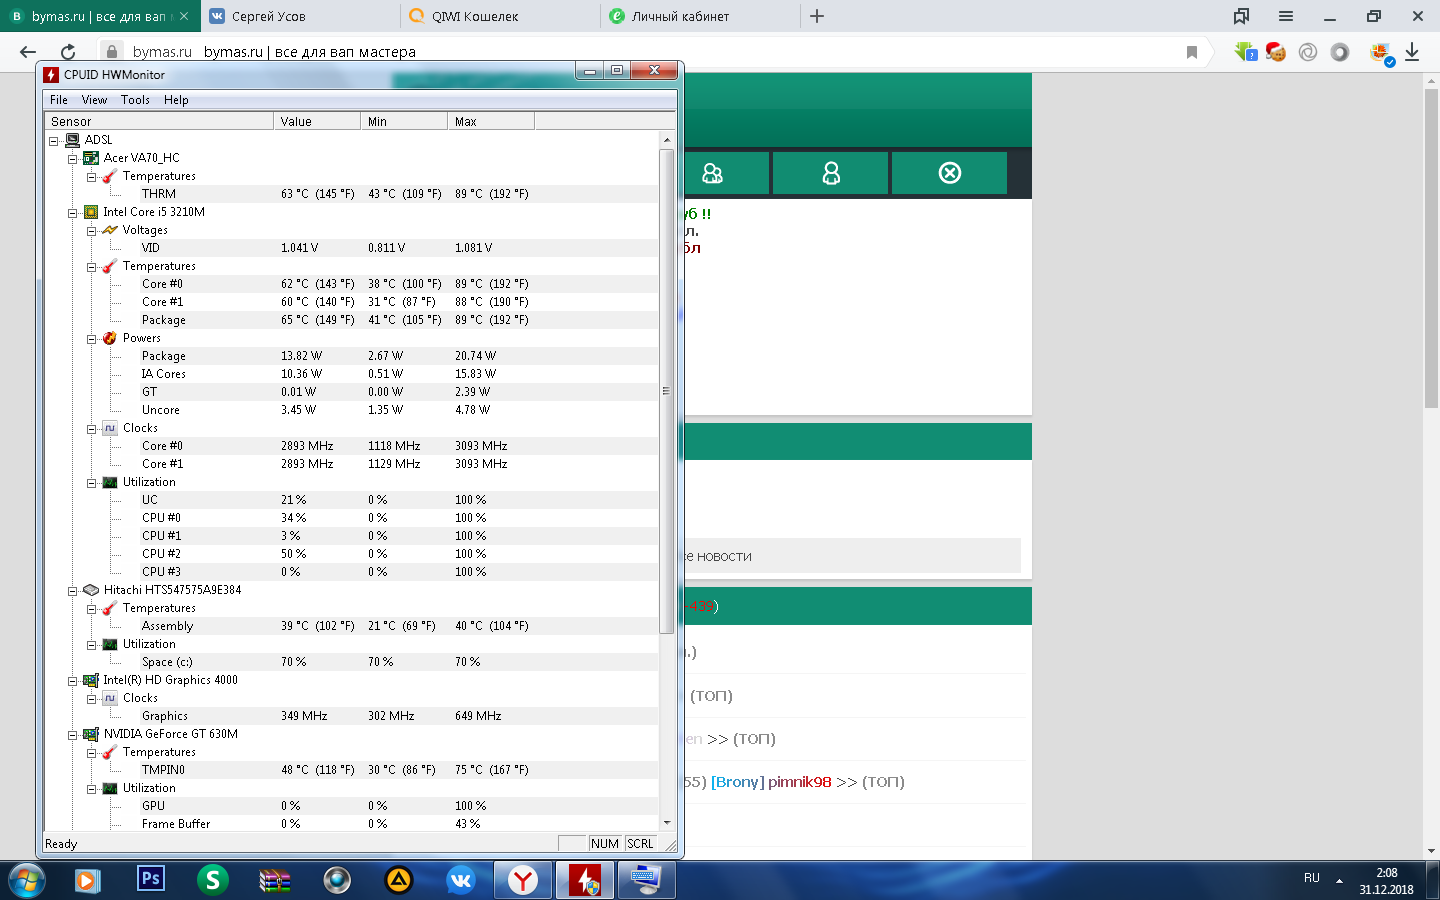1440x900 pixels.
Task: Open the Tools menu in HWMonitor
Action: 135,100
